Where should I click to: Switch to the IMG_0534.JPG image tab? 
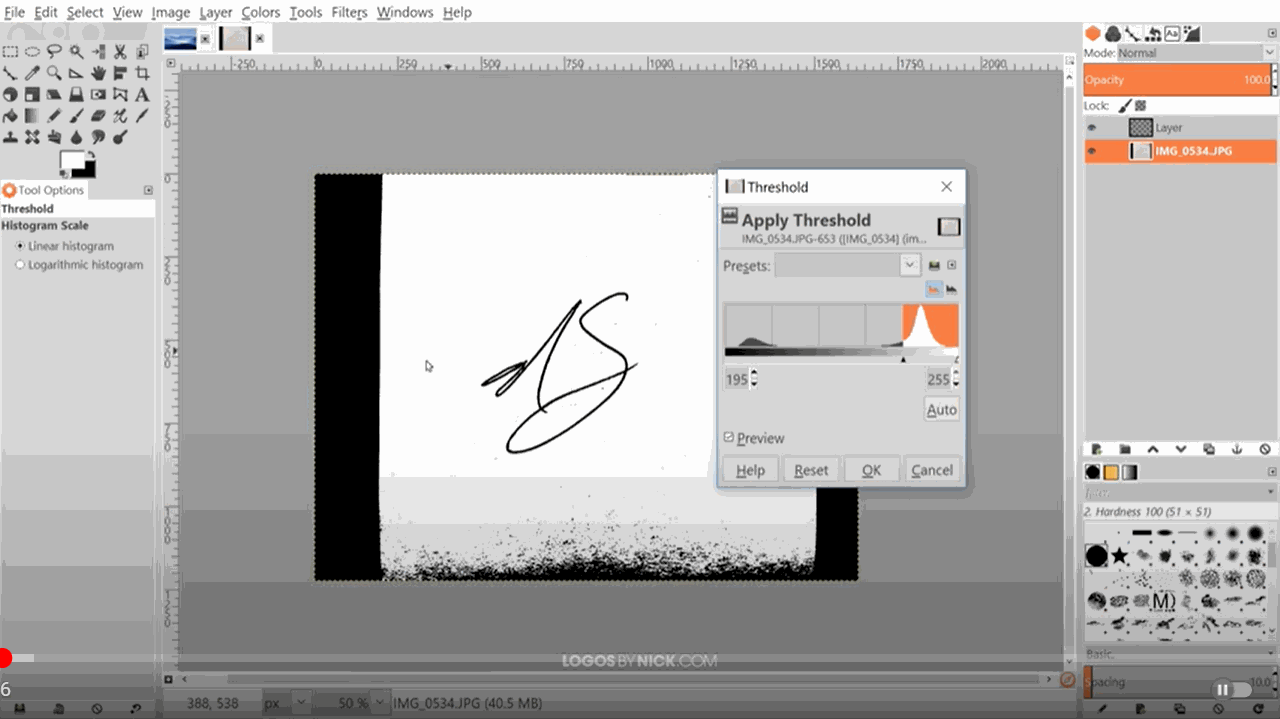tap(233, 37)
